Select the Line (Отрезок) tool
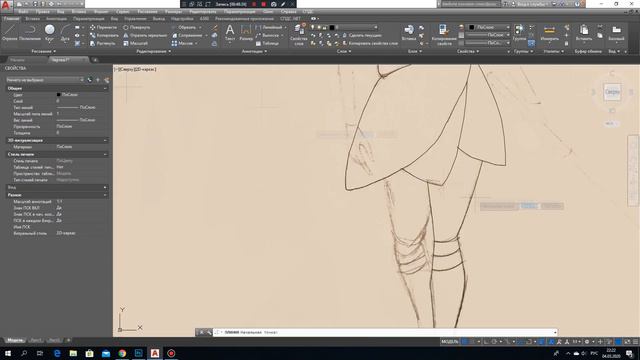 pyautogui.click(x=9, y=32)
